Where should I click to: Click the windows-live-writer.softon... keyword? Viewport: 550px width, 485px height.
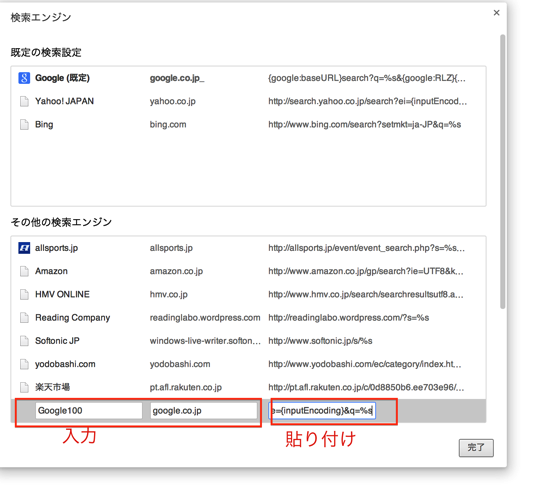click(x=205, y=341)
